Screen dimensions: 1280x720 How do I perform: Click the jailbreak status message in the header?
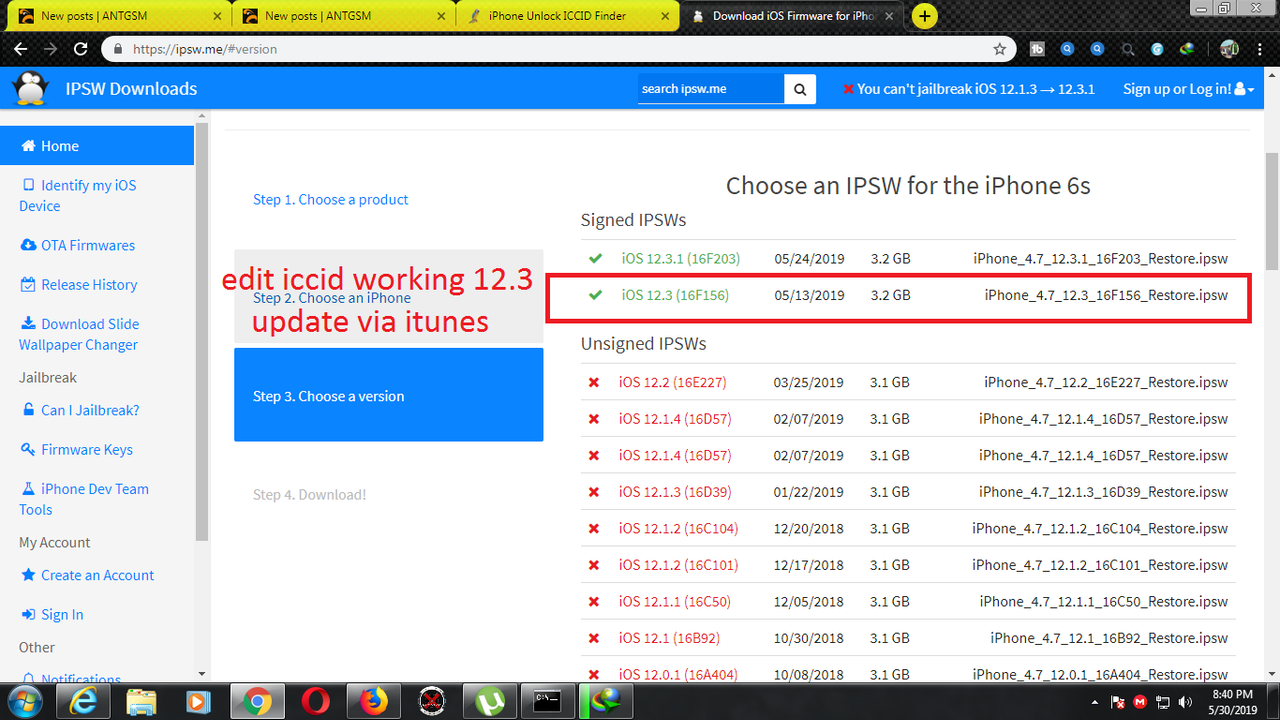coord(968,89)
